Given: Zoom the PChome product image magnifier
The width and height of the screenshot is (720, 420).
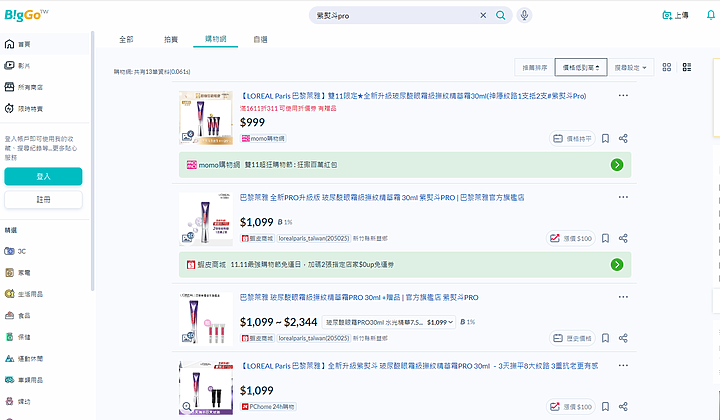Looking at the screenshot, I should [187, 406].
